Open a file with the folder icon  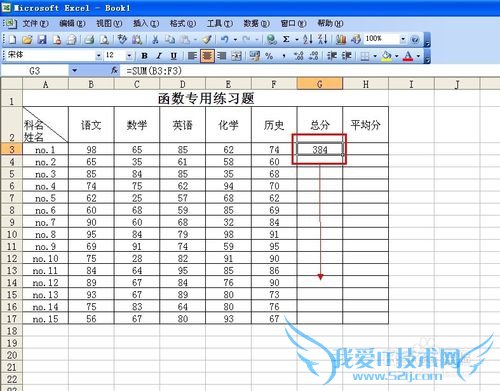point(27,40)
